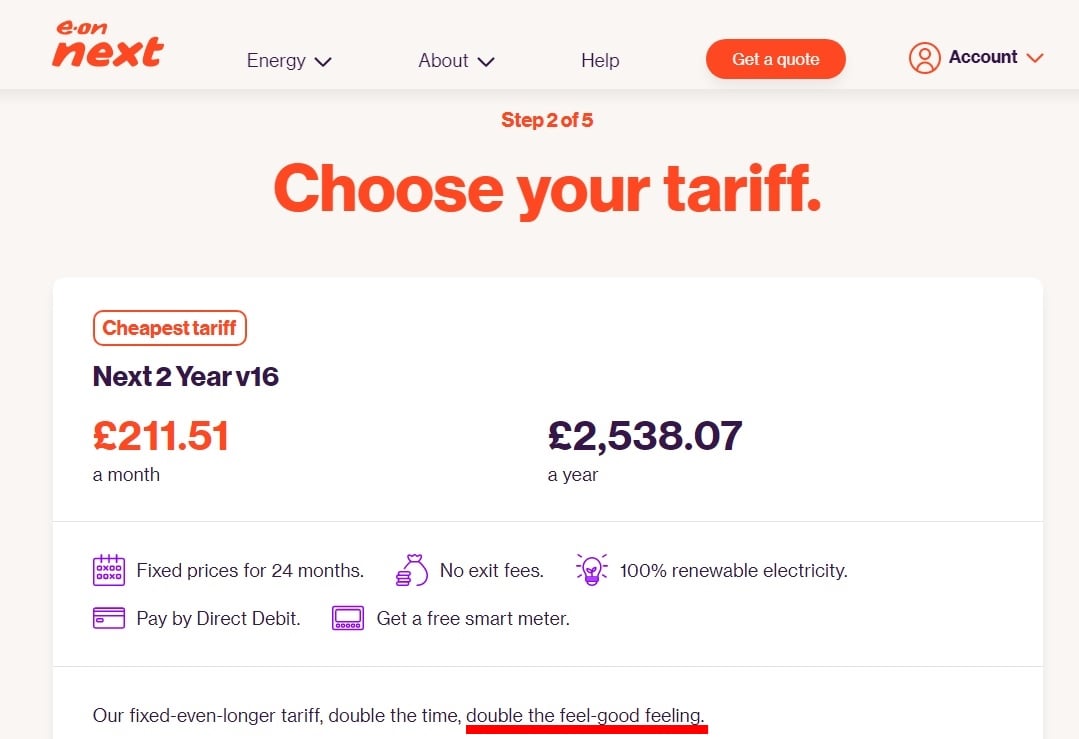Viewport: 1079px width, 739px height.
Task: Click the underlined double the feel-good feeling text
Action: (585, 716)
